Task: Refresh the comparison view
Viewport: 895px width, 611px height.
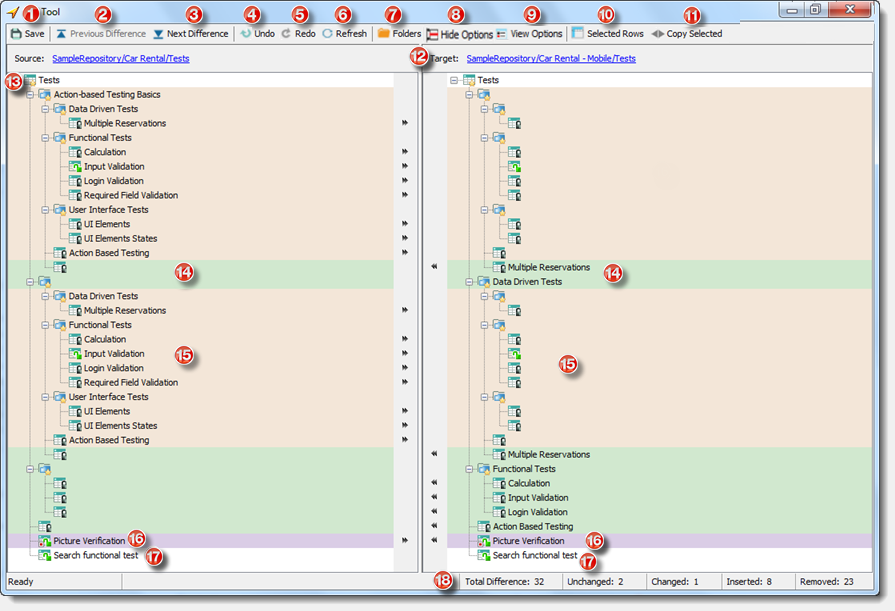Action: click(344, 34)
